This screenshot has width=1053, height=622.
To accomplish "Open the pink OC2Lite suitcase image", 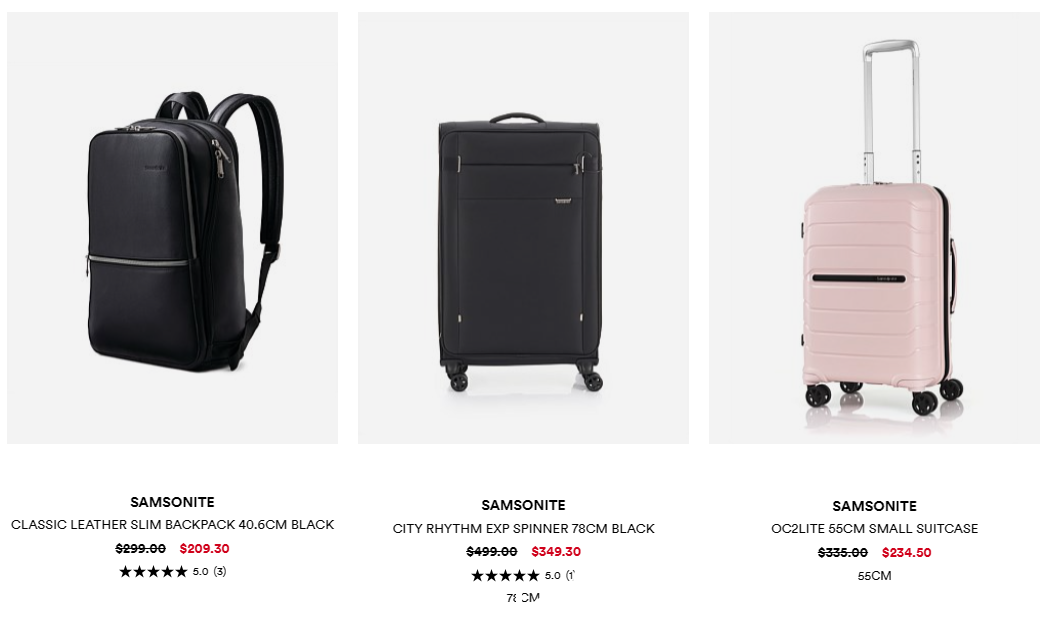I will (x=874, y=228).
